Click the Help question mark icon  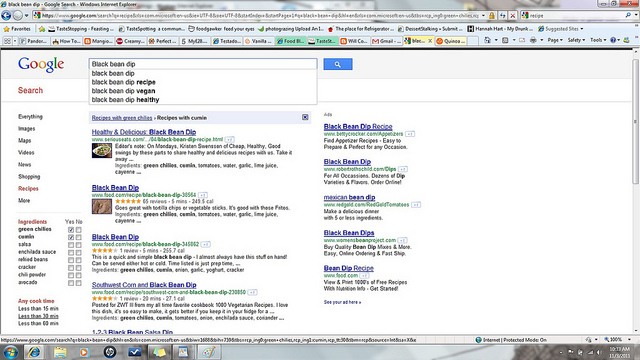[x=613, y=40]
